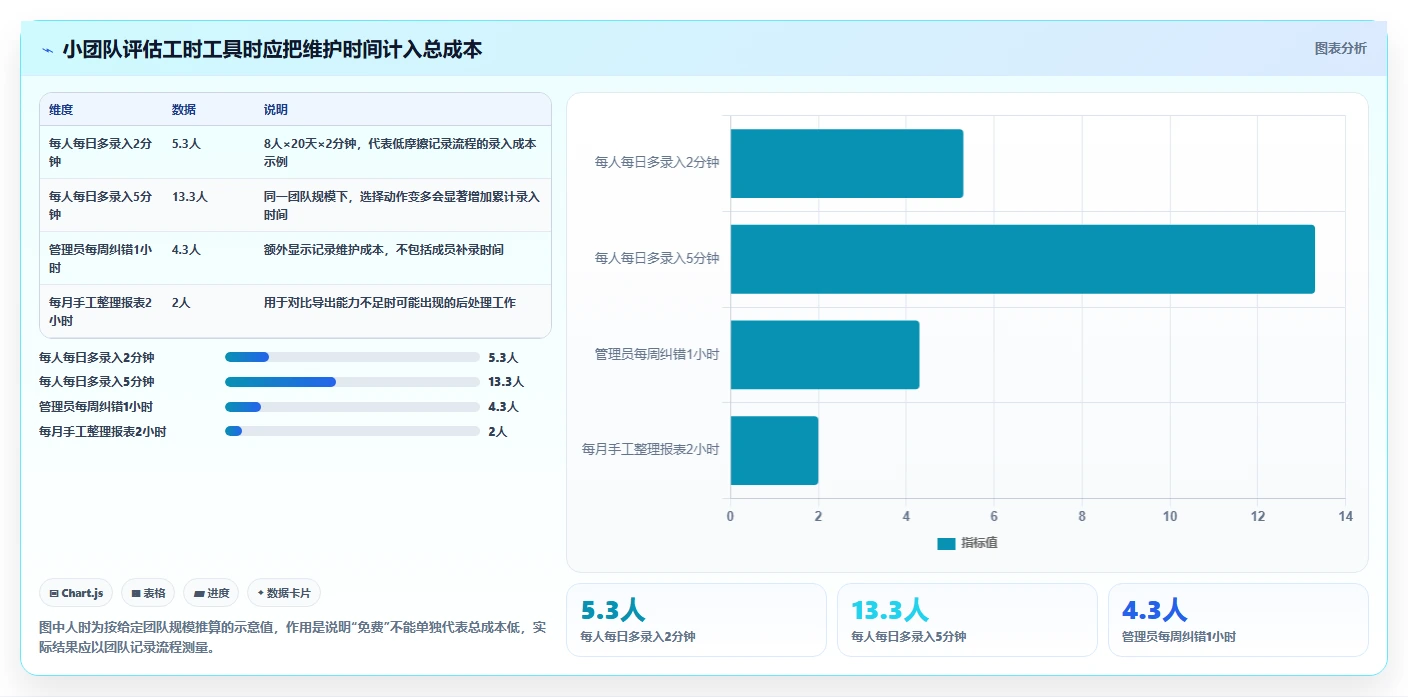Image resolution: width=1408 pixels, height=697 pixels.
Task: Click the page title 小团队评估工时工具时应把维护时间计入总成本
Action: coord(272,49)
